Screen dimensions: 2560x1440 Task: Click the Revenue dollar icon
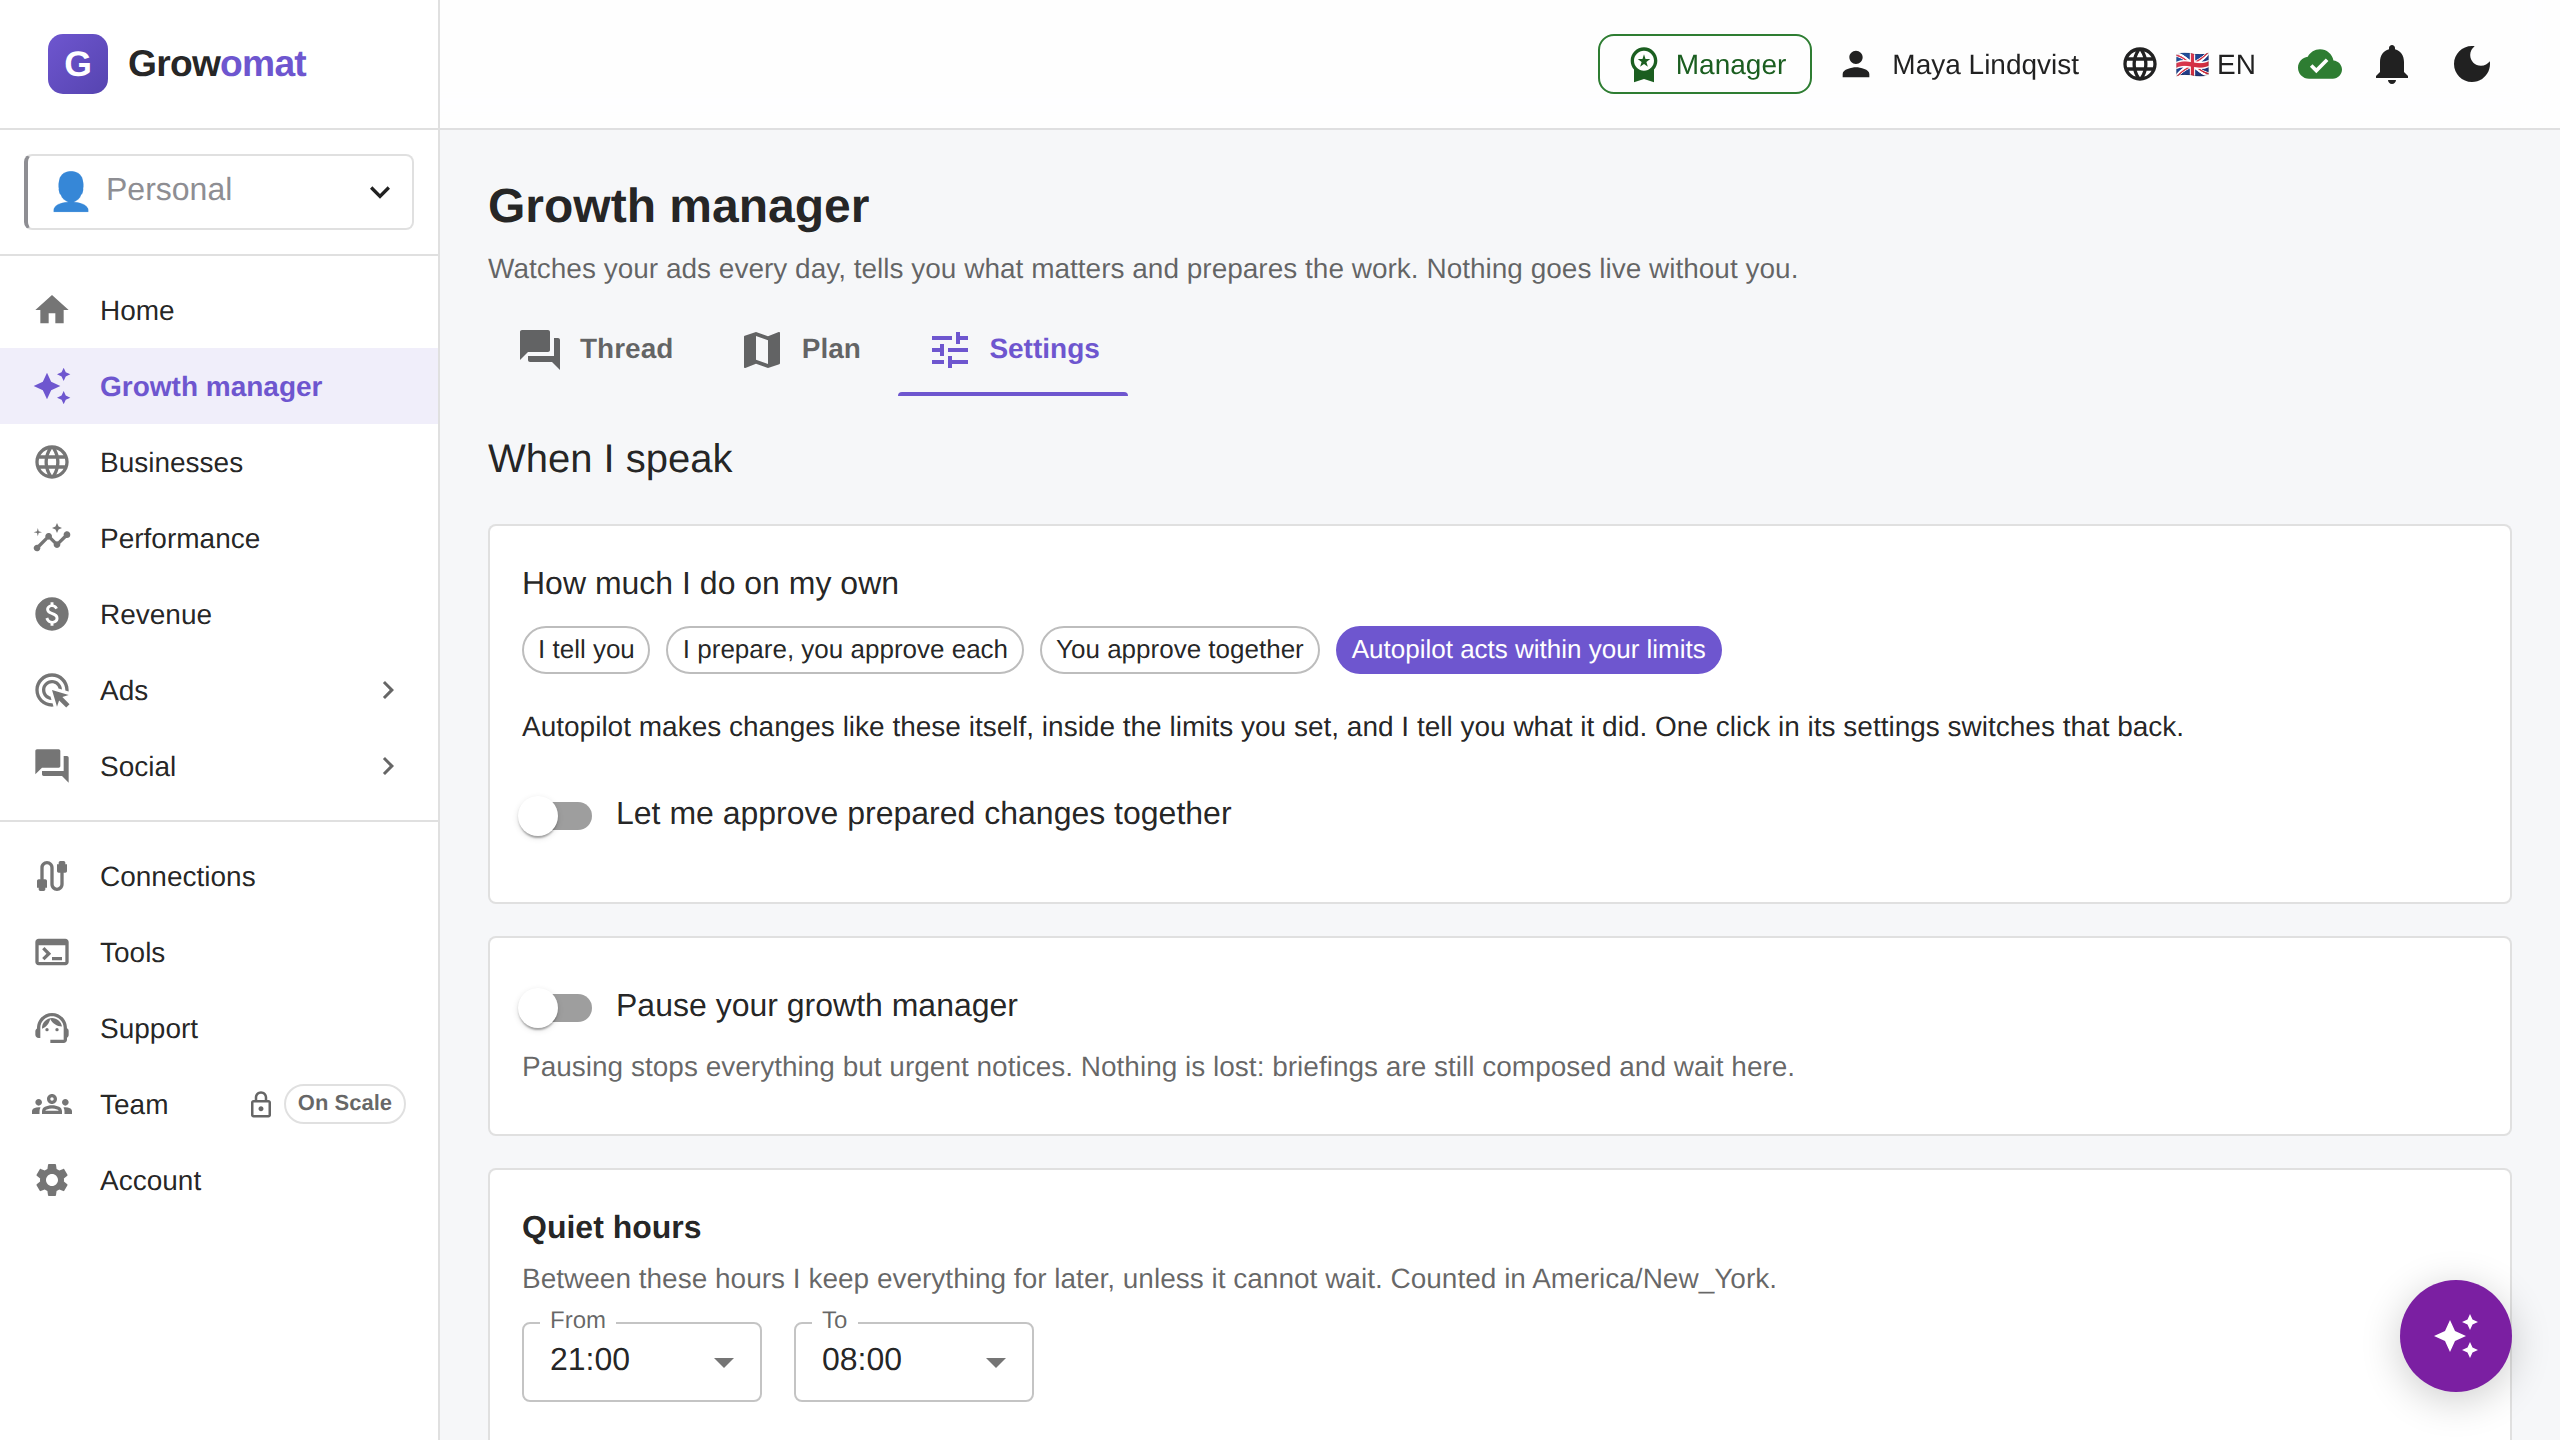pyautogui.click(x=52, y=615)
